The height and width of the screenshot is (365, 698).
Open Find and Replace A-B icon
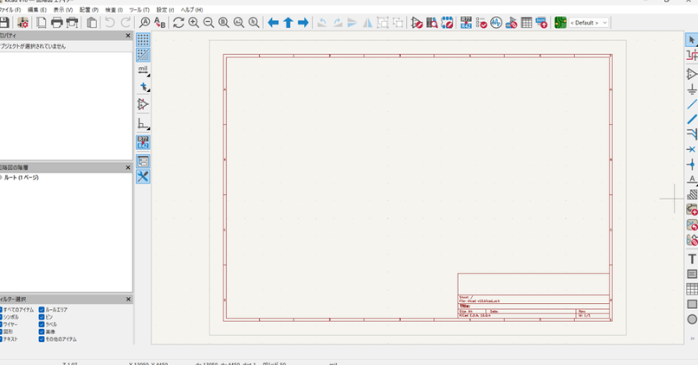pyautogui.click(x=159, y=22)
